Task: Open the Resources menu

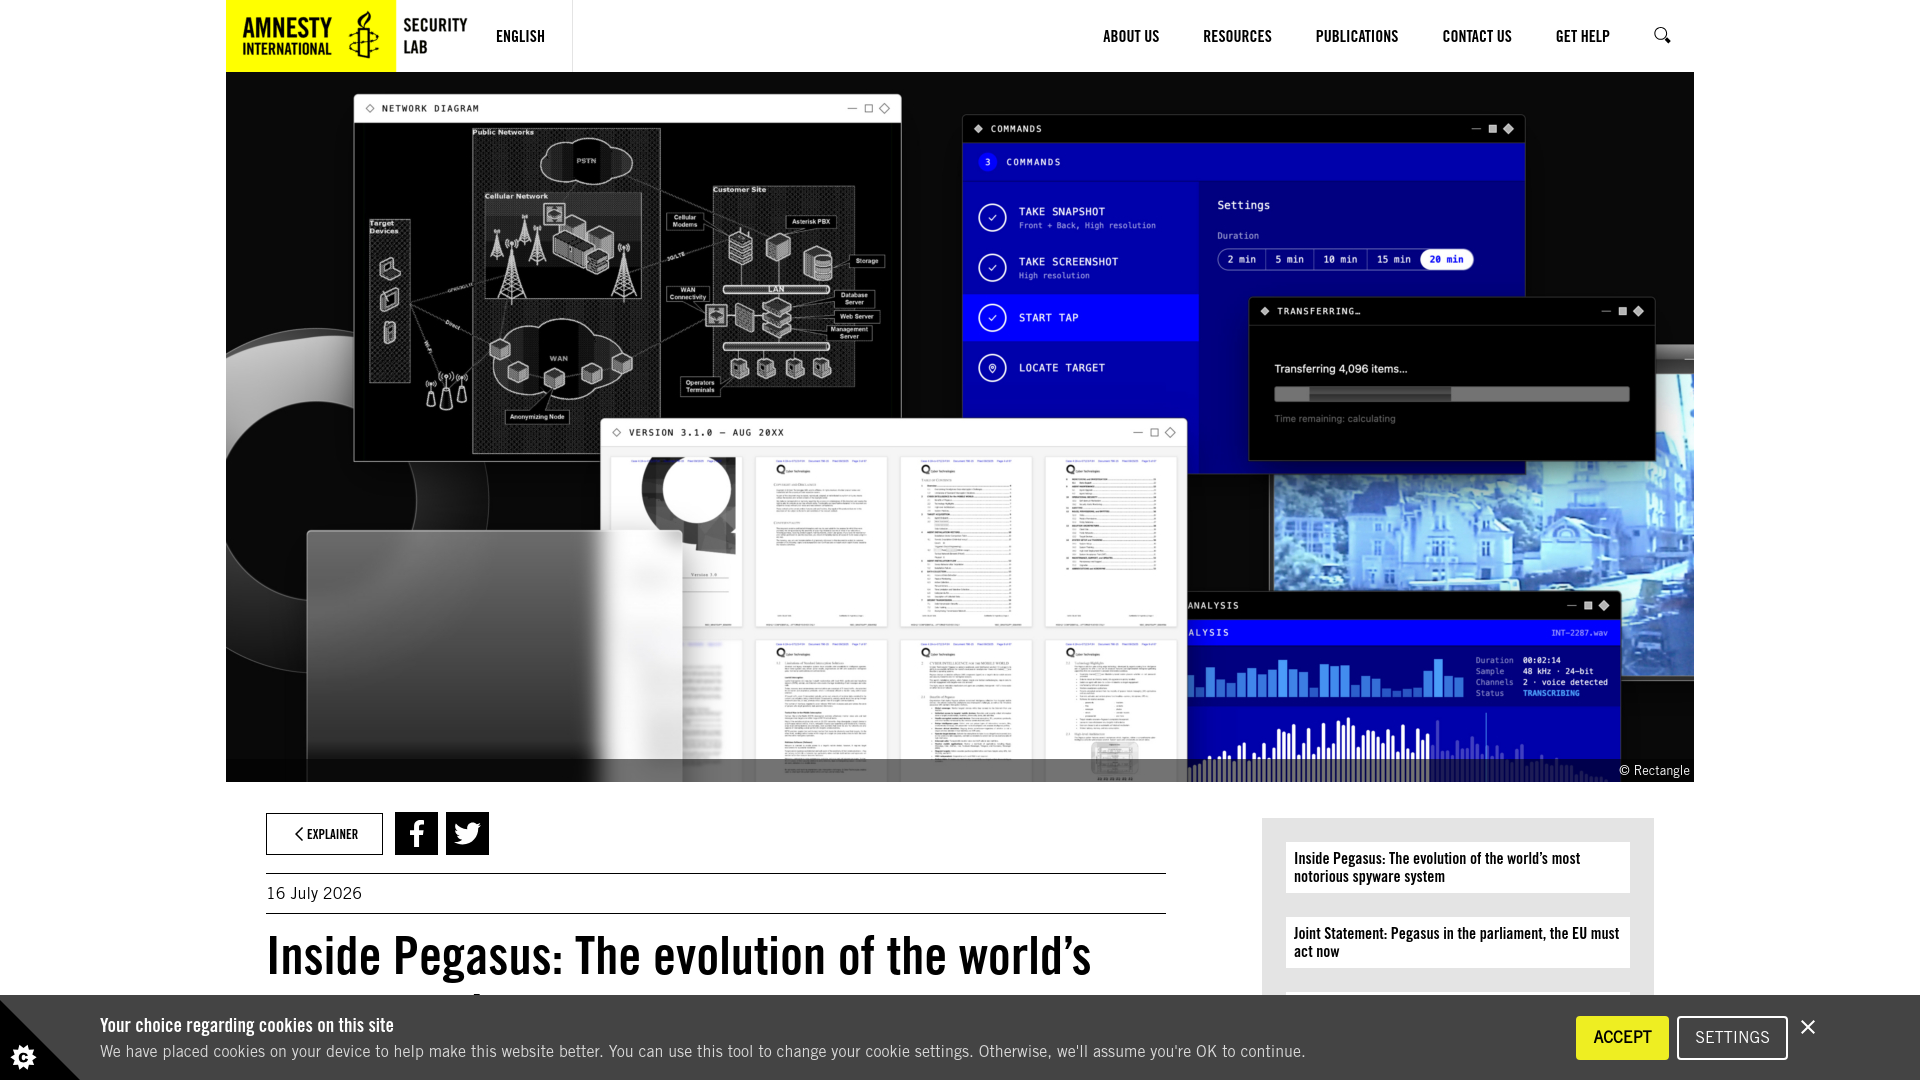Action: [x=1237, y=36]
